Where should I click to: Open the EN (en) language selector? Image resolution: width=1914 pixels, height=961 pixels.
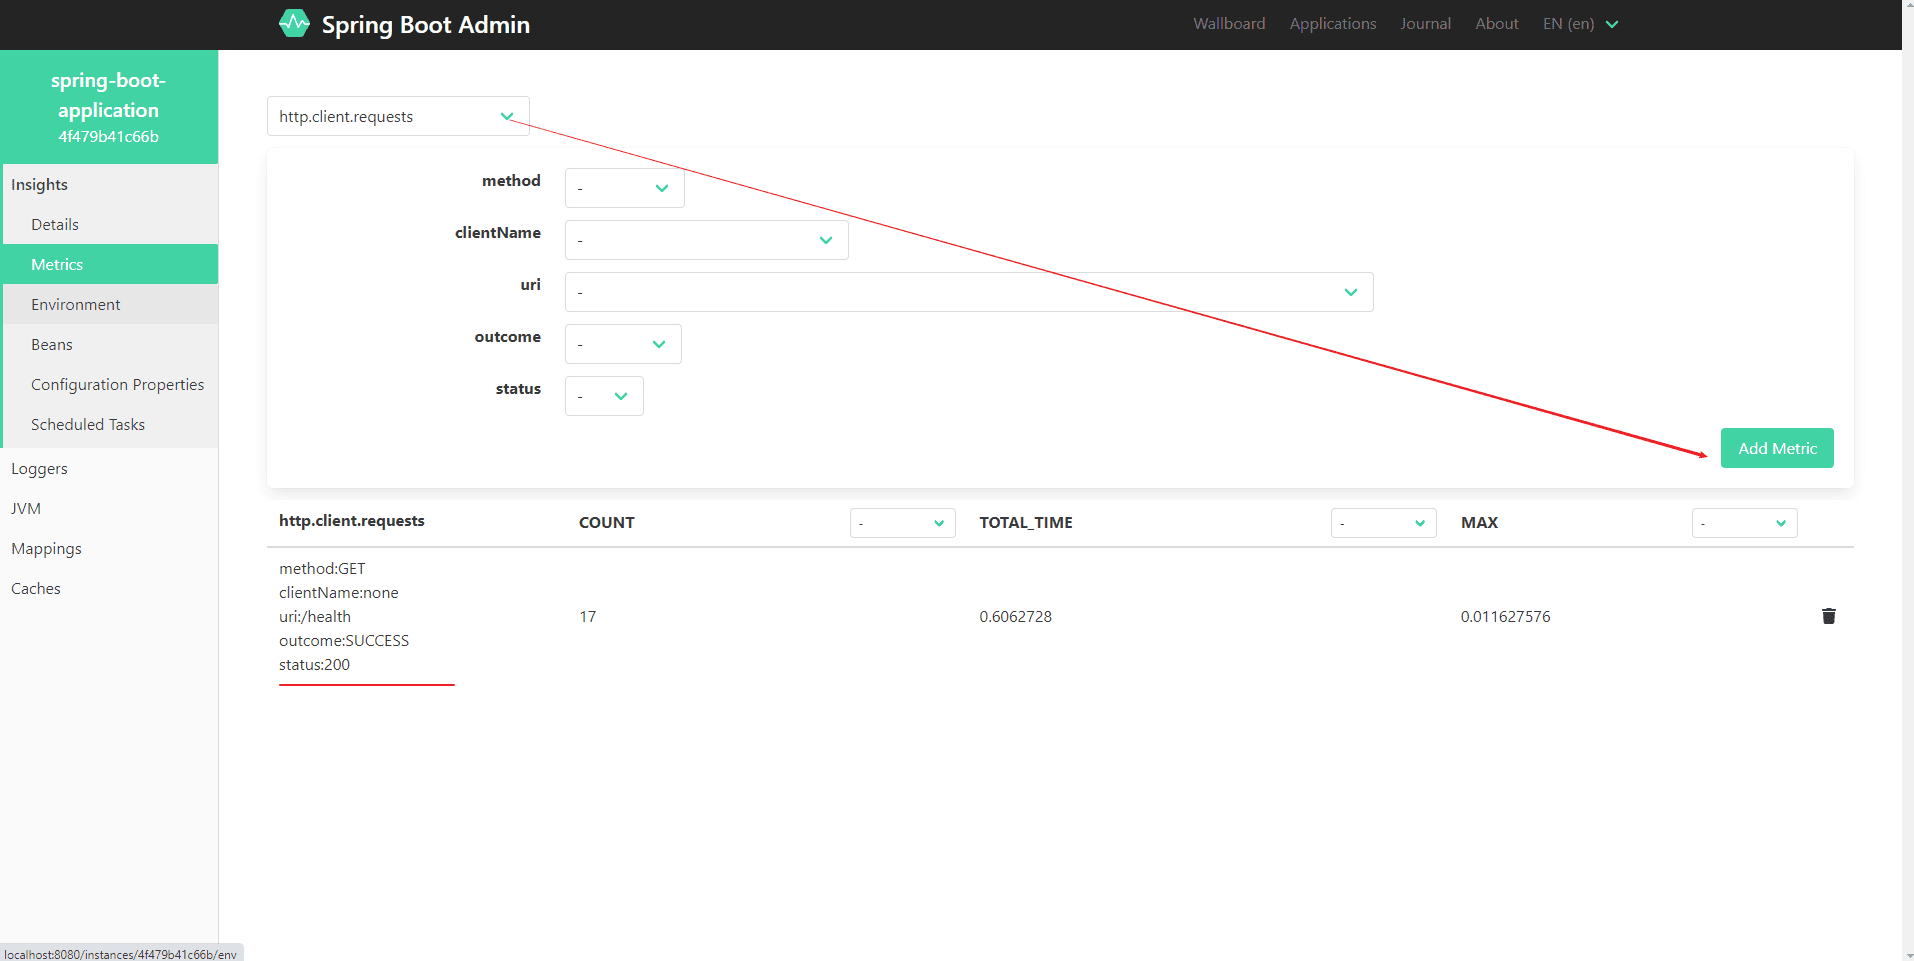coord(1579,24)
